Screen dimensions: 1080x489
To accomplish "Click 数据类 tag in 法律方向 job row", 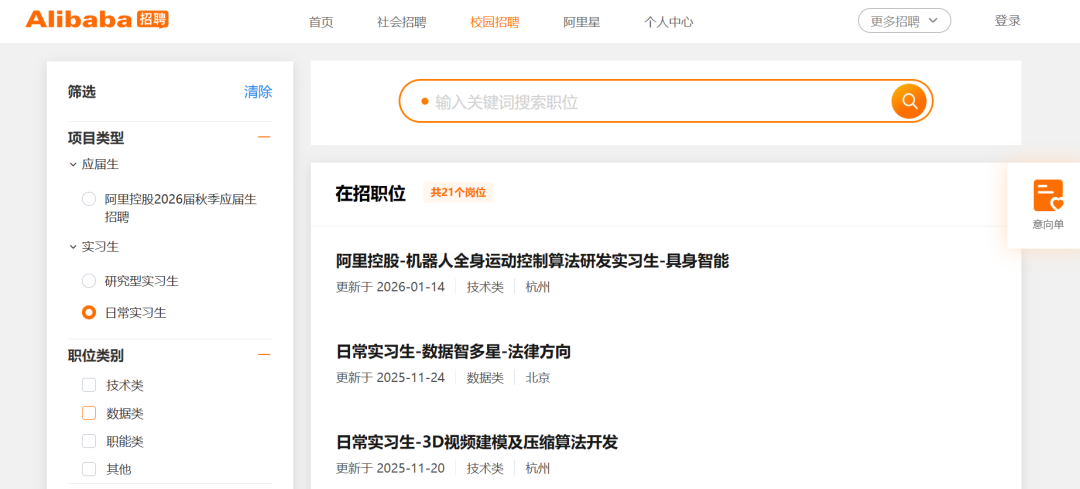I will pyautogui.click(x=486, y=377).
